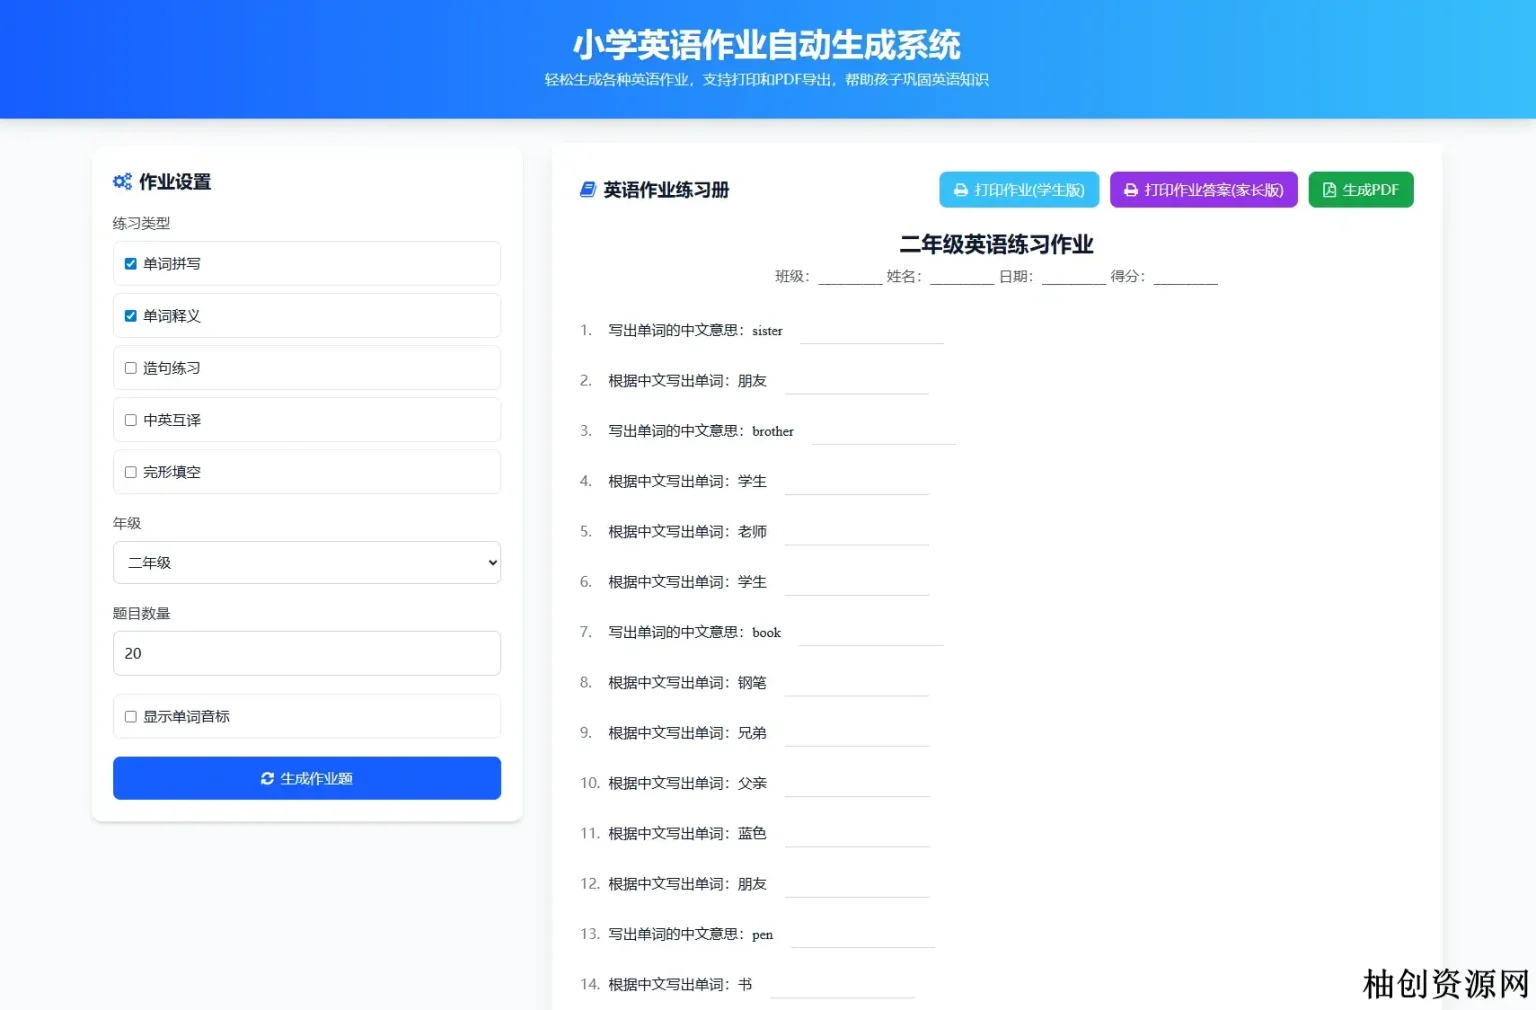Click the PDF file icon on 生成PDF
The width and height of the screenshot is (1536, 1010).
click(1329, 190)
